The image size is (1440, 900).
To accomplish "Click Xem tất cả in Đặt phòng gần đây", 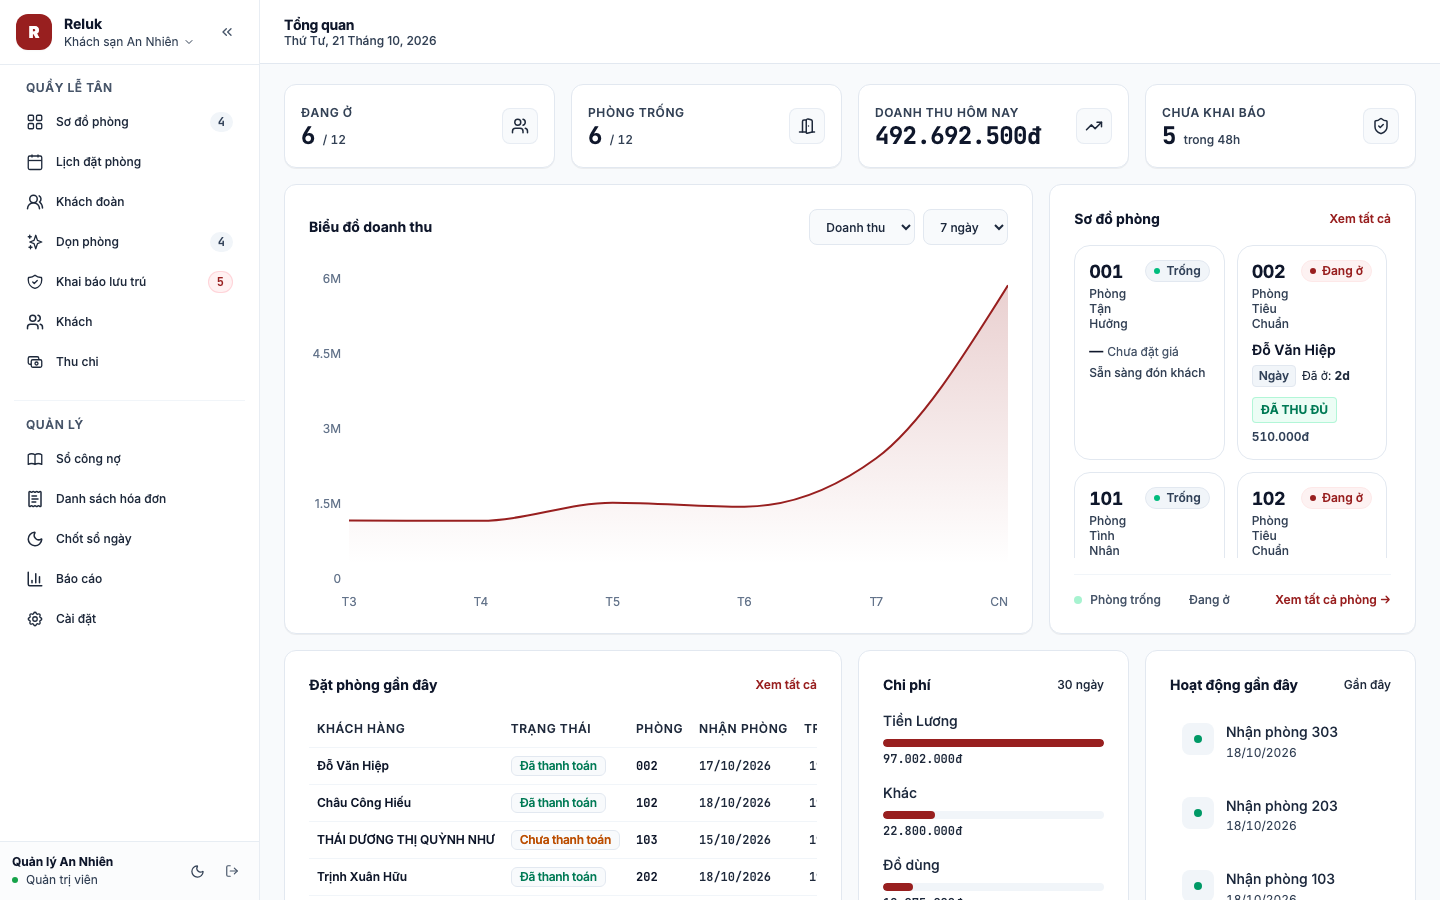I will coord(786,685).
